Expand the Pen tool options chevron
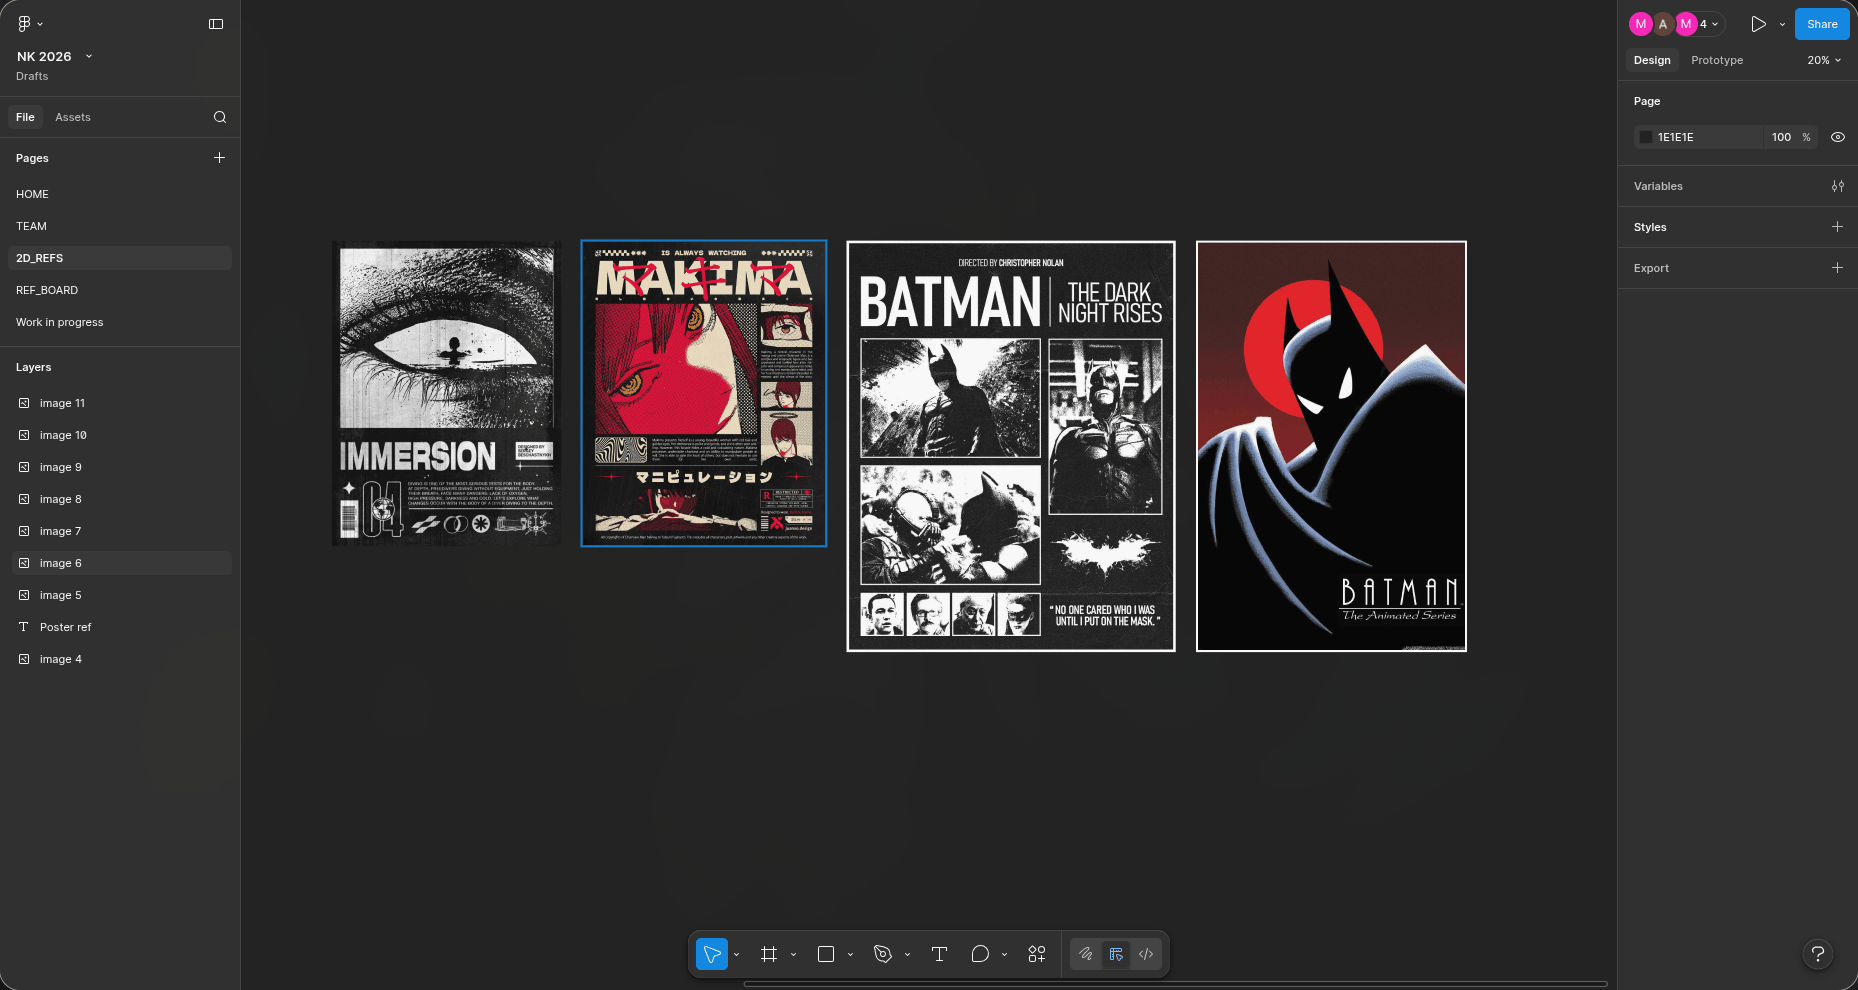 click(x=908, y=954)
